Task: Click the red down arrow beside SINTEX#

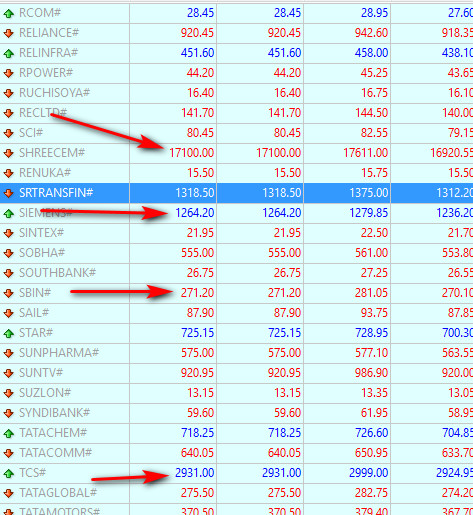Action: tap(9, 233)
